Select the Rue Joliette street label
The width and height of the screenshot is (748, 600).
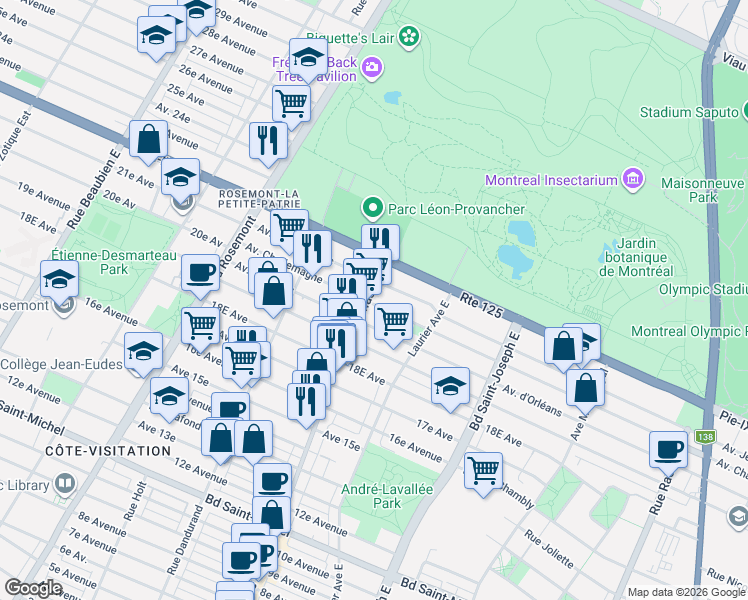(549, 548)
